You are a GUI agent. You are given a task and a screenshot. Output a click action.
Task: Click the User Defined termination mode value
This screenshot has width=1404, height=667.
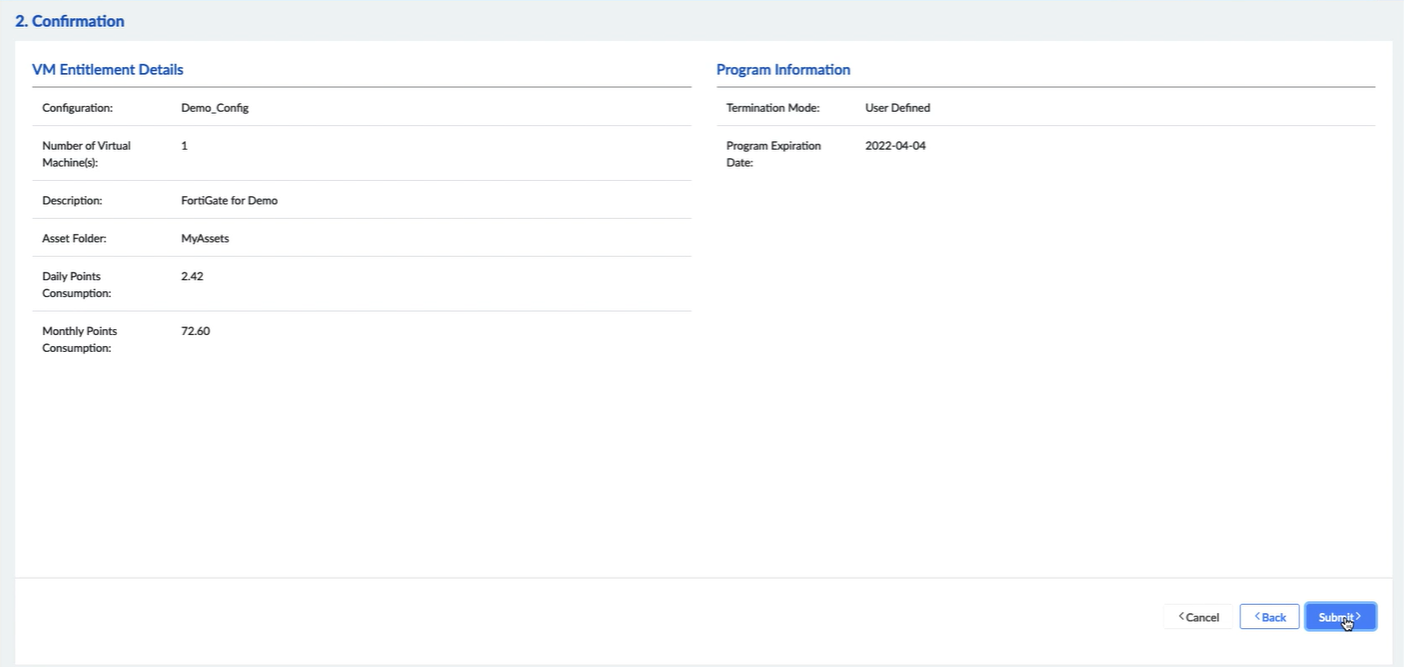tap(897, 108)
